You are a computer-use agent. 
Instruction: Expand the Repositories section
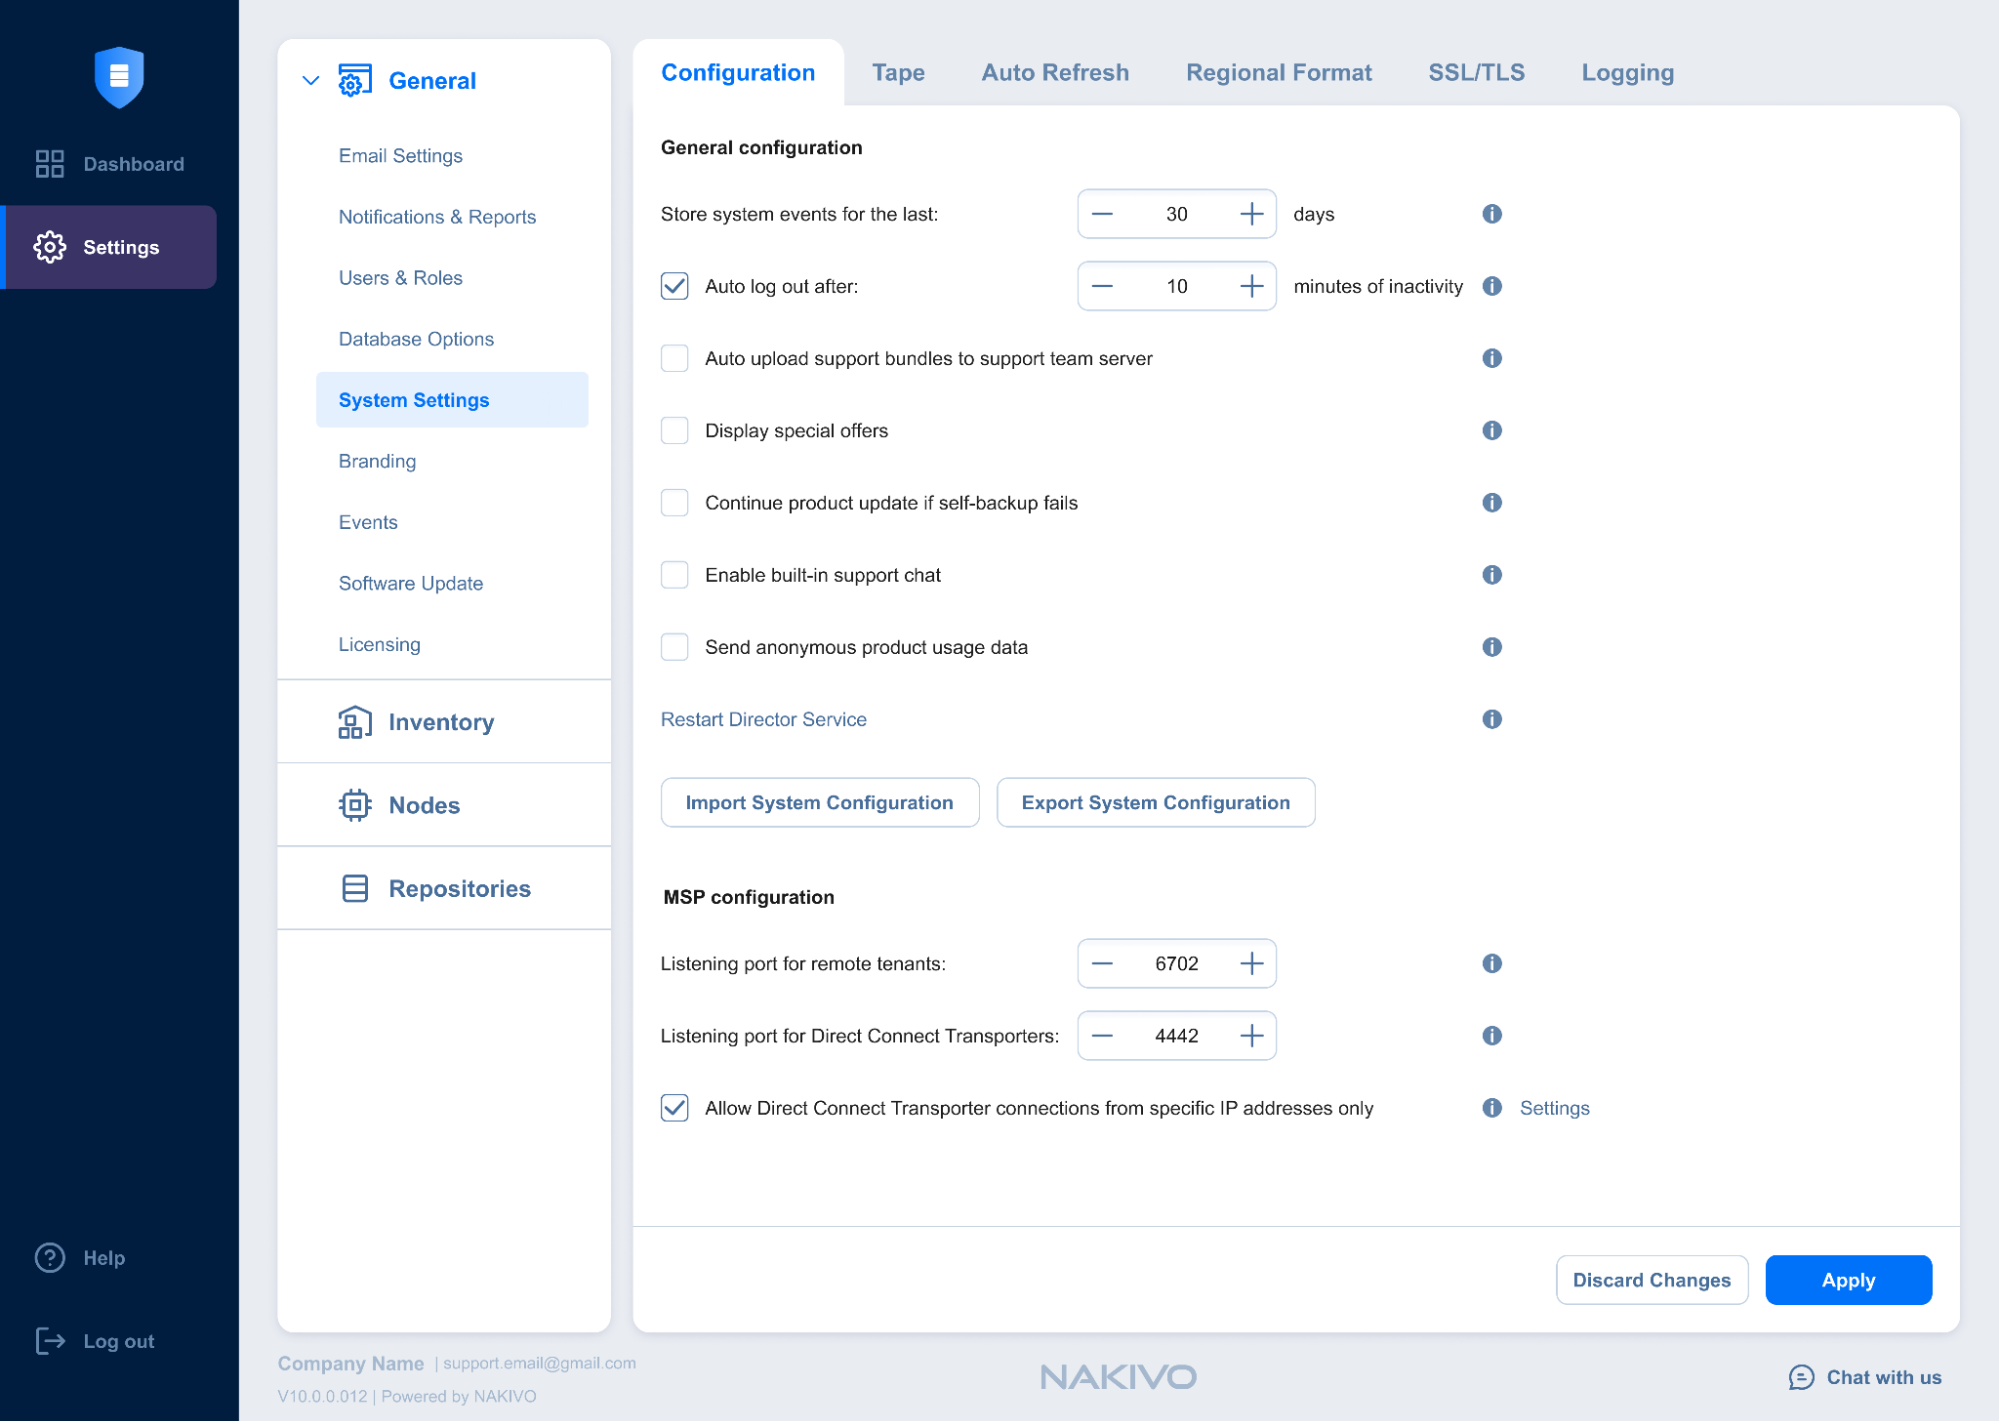coord(459,888)
